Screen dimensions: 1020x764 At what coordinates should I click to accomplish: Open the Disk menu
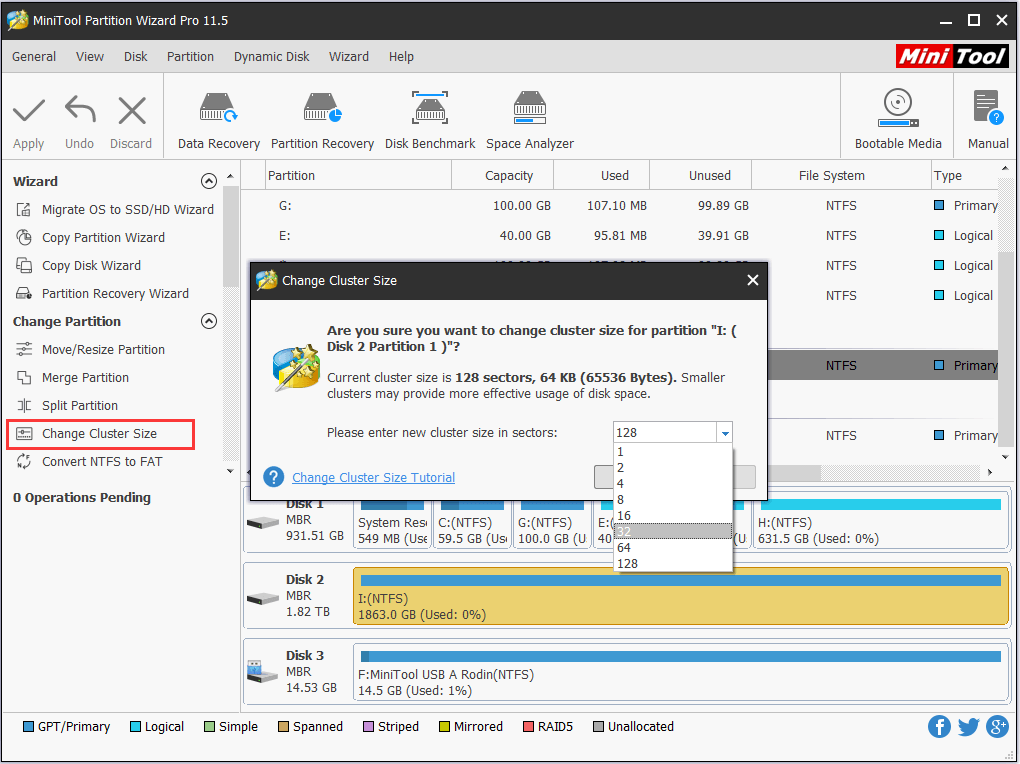pos(135,57)
